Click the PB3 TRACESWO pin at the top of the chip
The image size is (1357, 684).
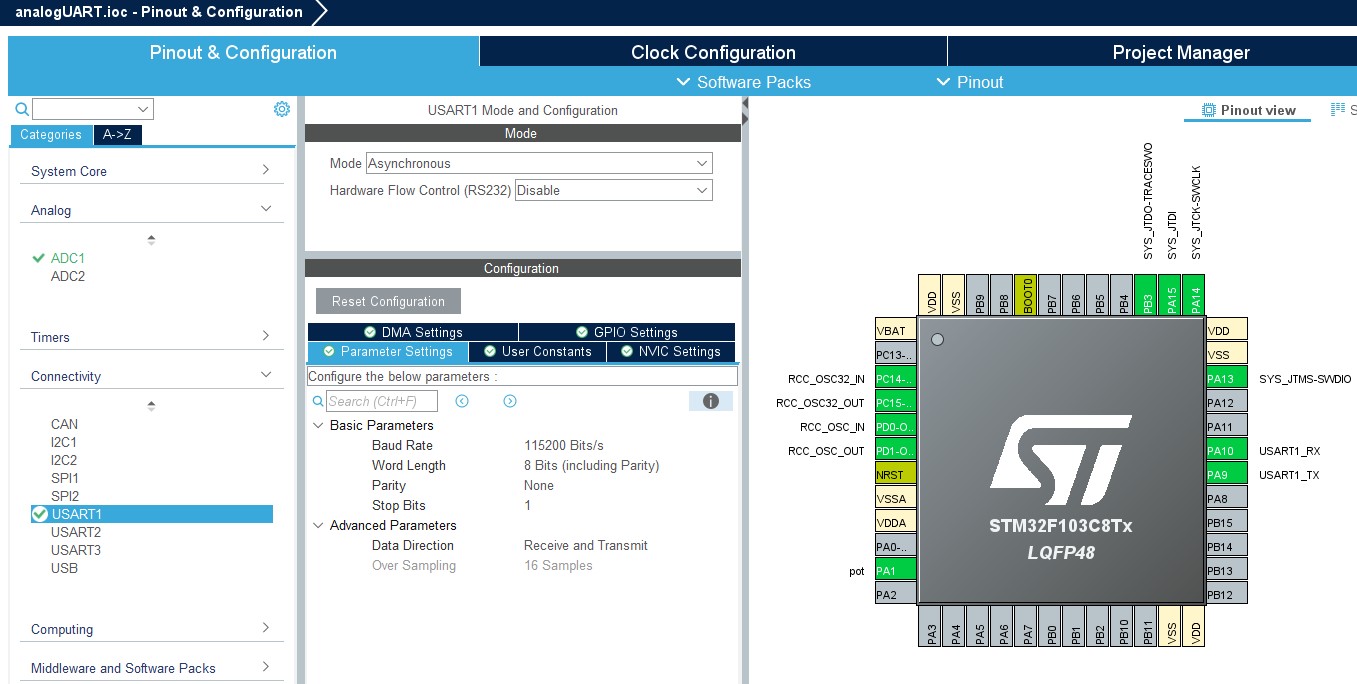pos(1148,296)
